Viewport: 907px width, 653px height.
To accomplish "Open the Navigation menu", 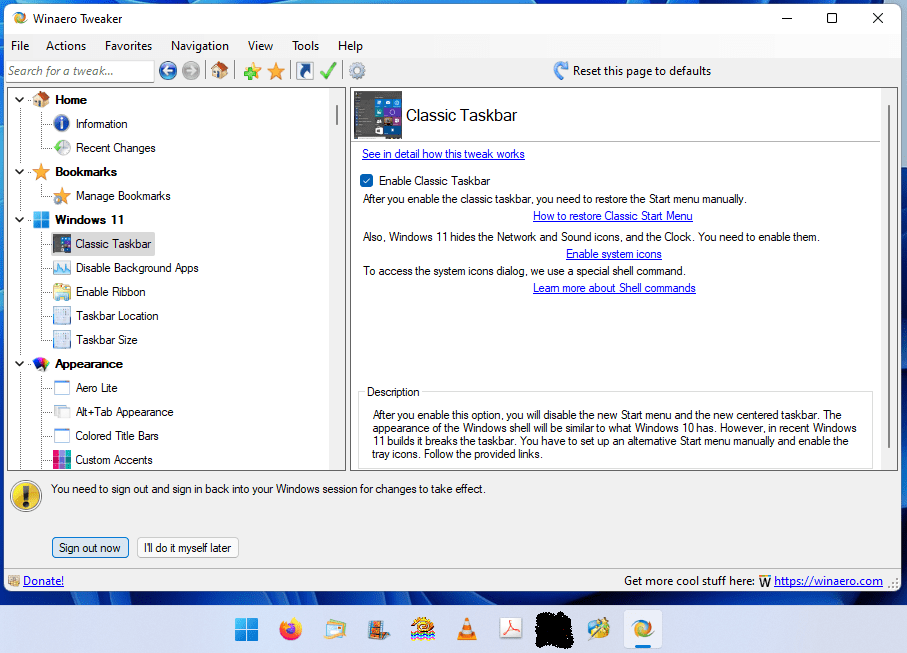I will point(200,46).
